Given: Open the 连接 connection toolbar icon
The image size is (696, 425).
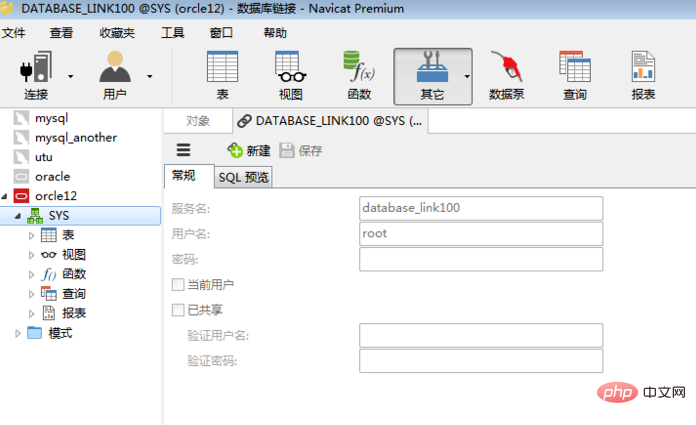Looking at the screenshot, I should pos(36,67).
